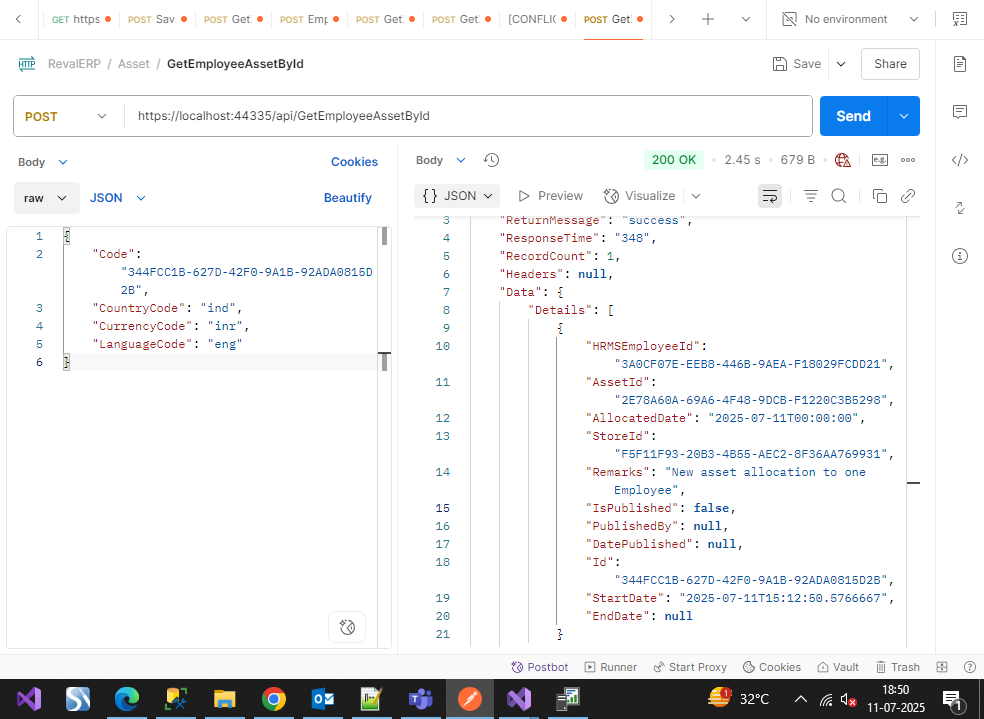Expand the raw body type dropdown
Screen dimensions: 984x719
click(47, 198)
